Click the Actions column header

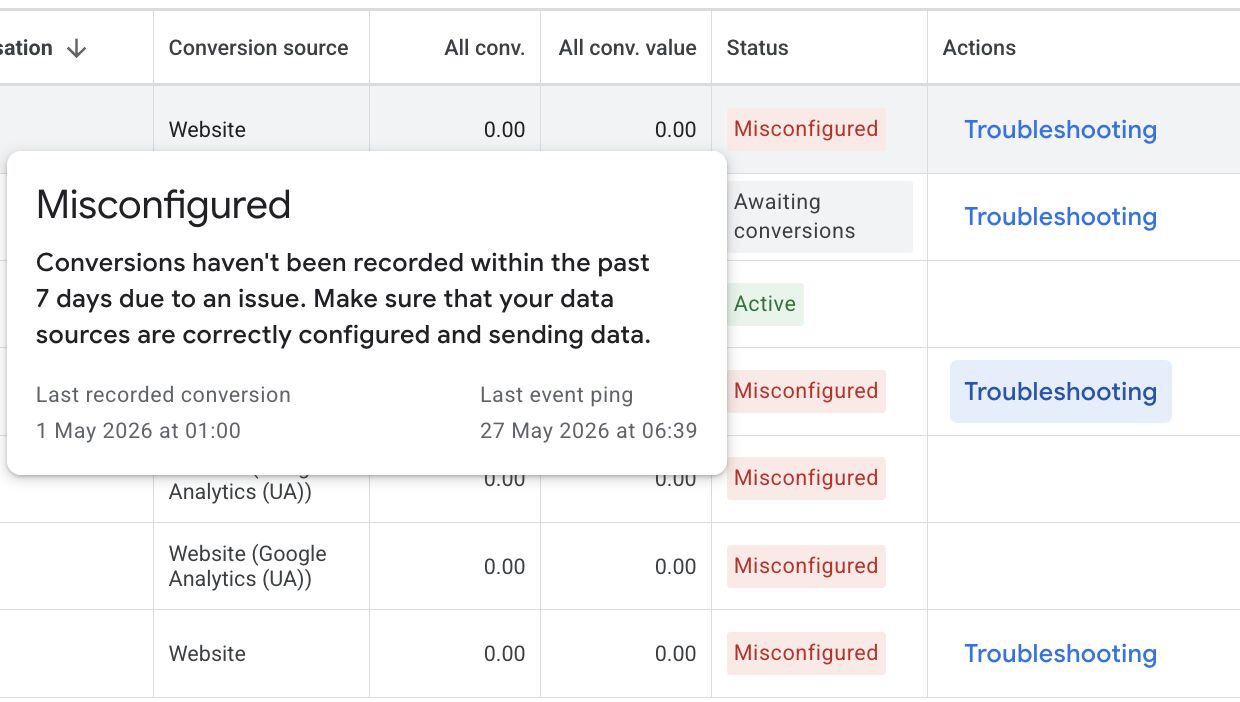coord(979,48)
